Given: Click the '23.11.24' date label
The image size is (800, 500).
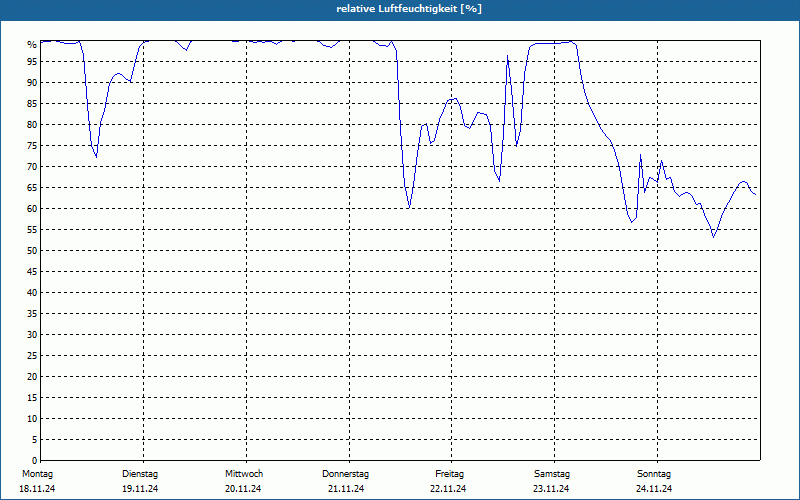Looking at the screenshot, I should click(x=551, y=489).
